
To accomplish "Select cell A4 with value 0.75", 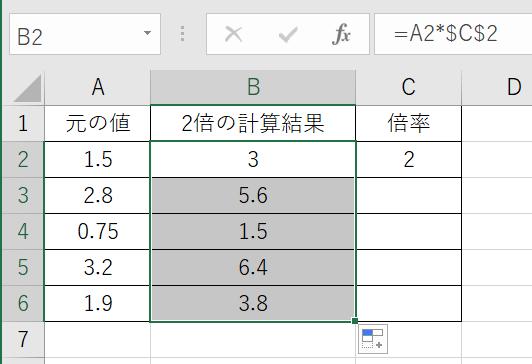I will point(98,231).
